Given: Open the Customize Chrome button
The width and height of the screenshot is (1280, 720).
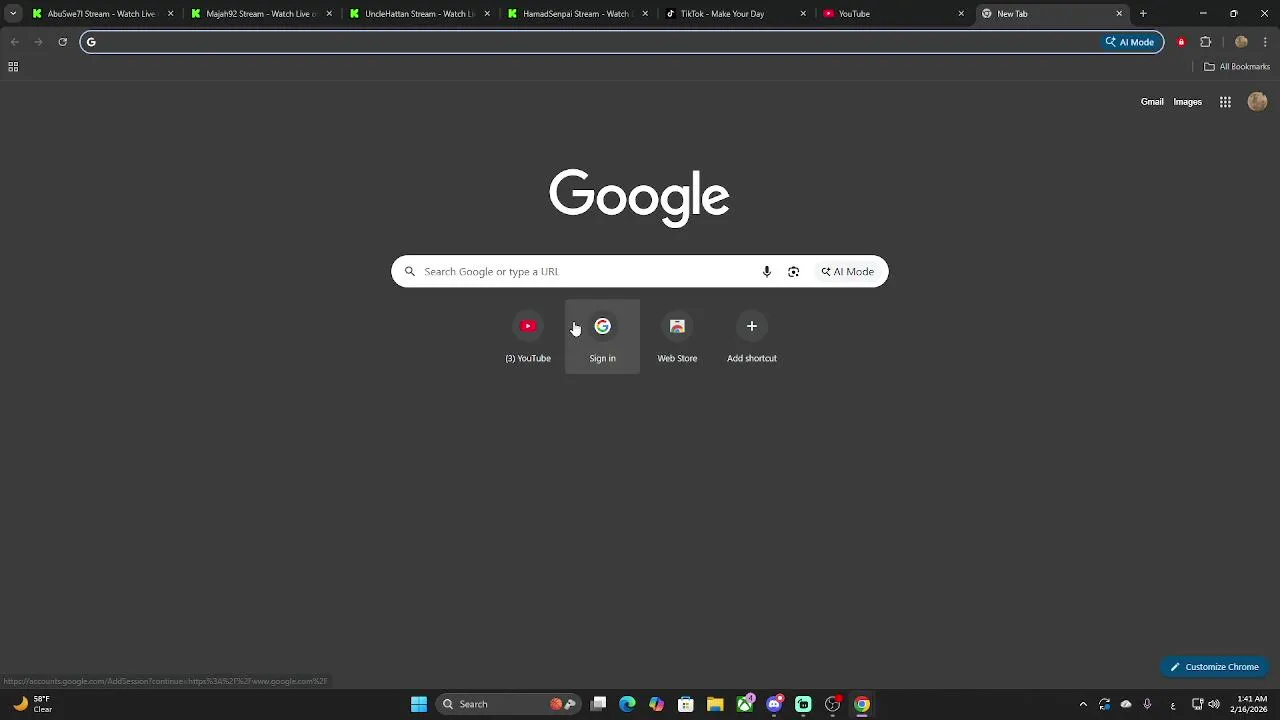Looking at the screenshot, I should pos(1215,667).
